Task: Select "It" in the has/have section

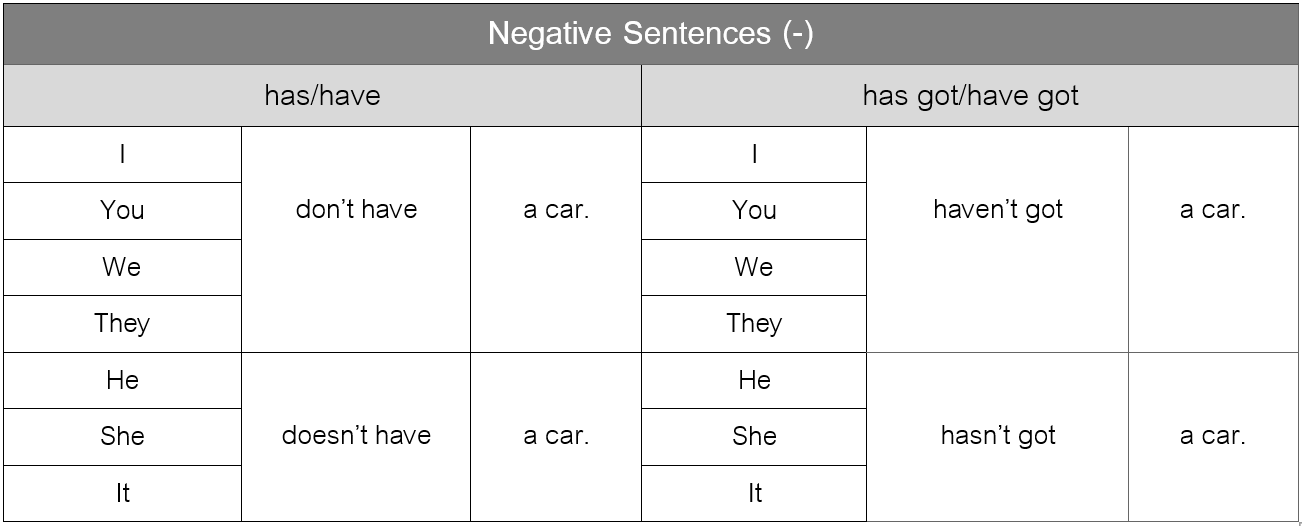Action: 122,493
